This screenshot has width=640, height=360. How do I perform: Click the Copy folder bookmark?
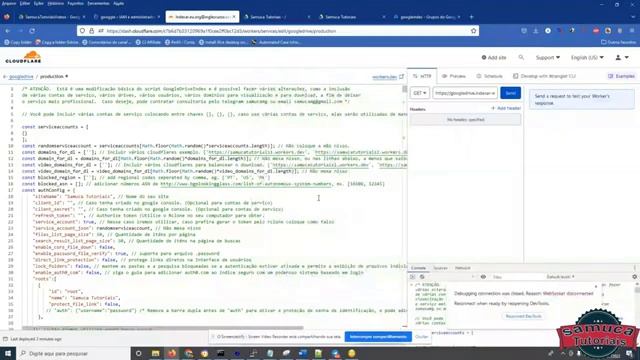tap(18, 42)
